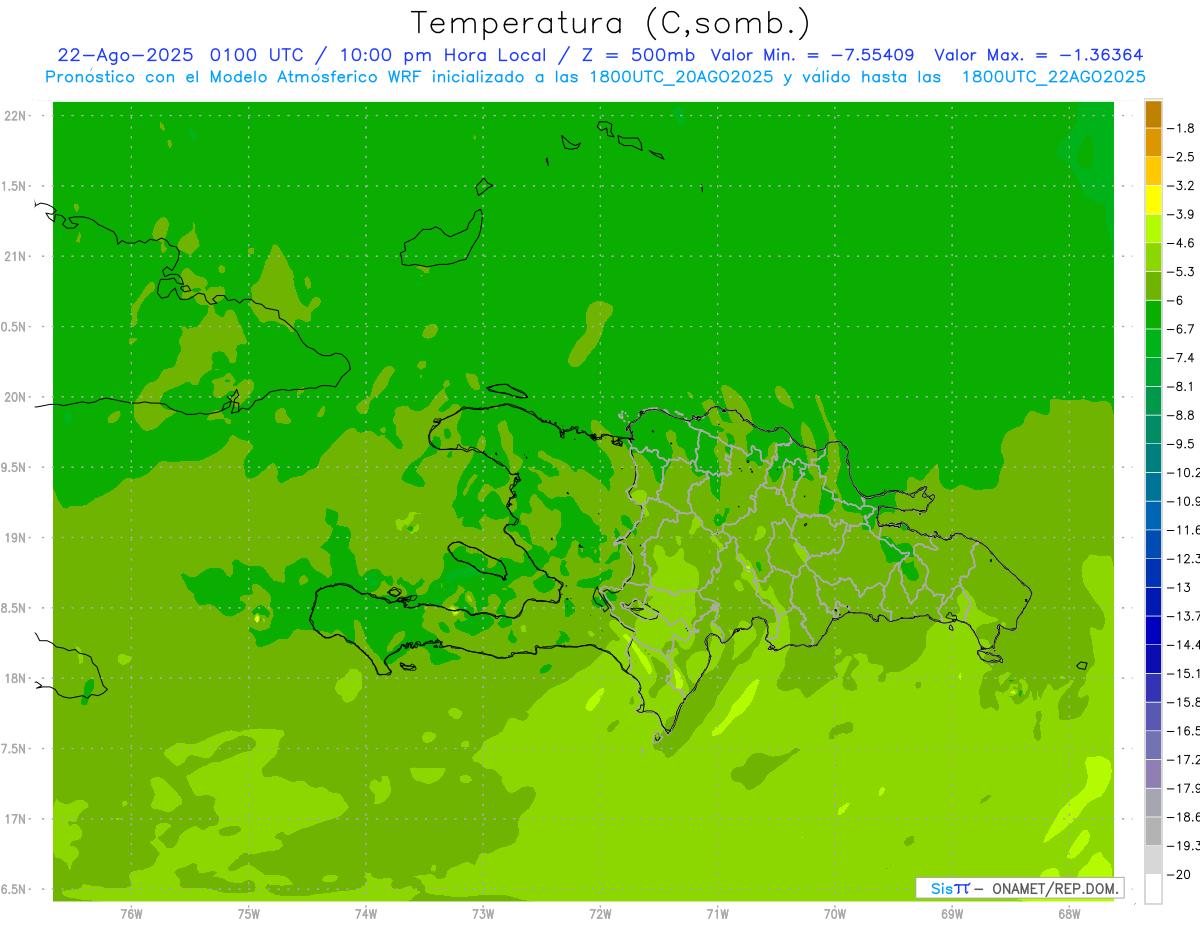Click the "-8.1" colorbar value
Viewport: 1200px width, 927px height.
1183,386
